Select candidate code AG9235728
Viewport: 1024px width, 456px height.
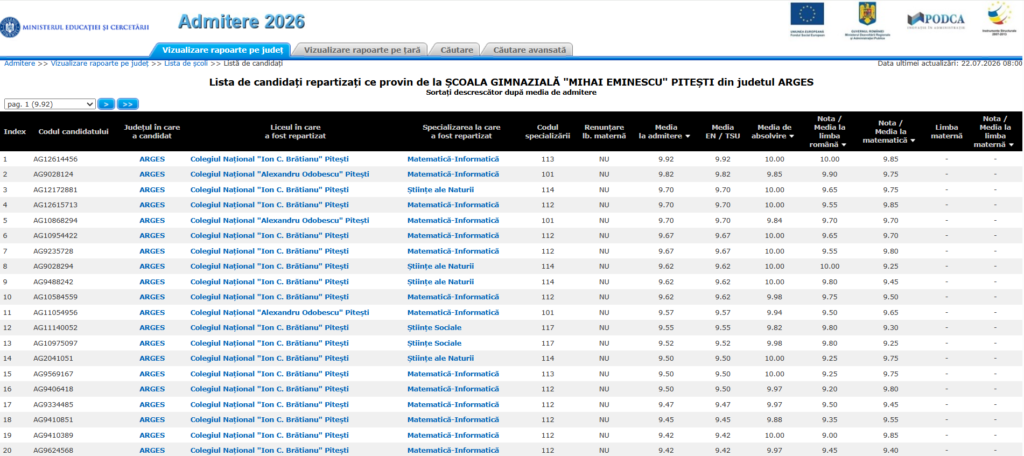coord(52,251)
